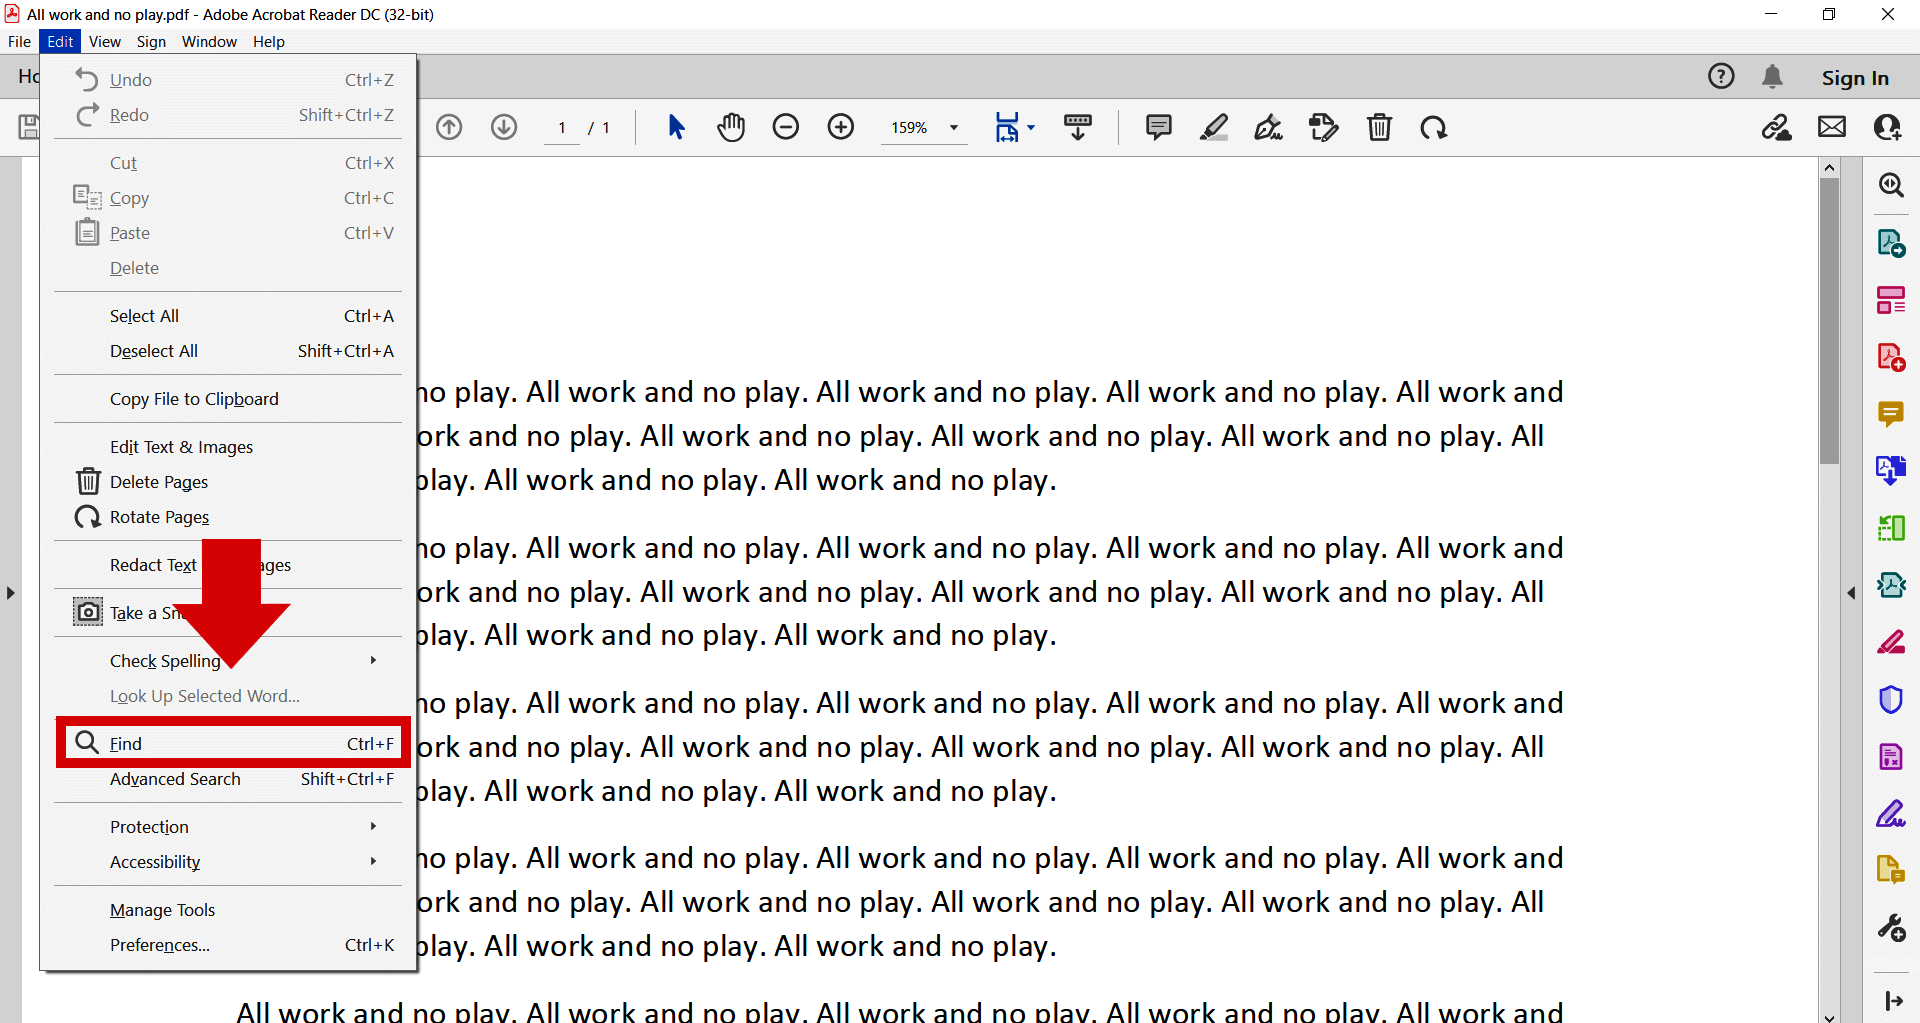
Task: Open the zoom level dropdown
Action: click(953, 128)
